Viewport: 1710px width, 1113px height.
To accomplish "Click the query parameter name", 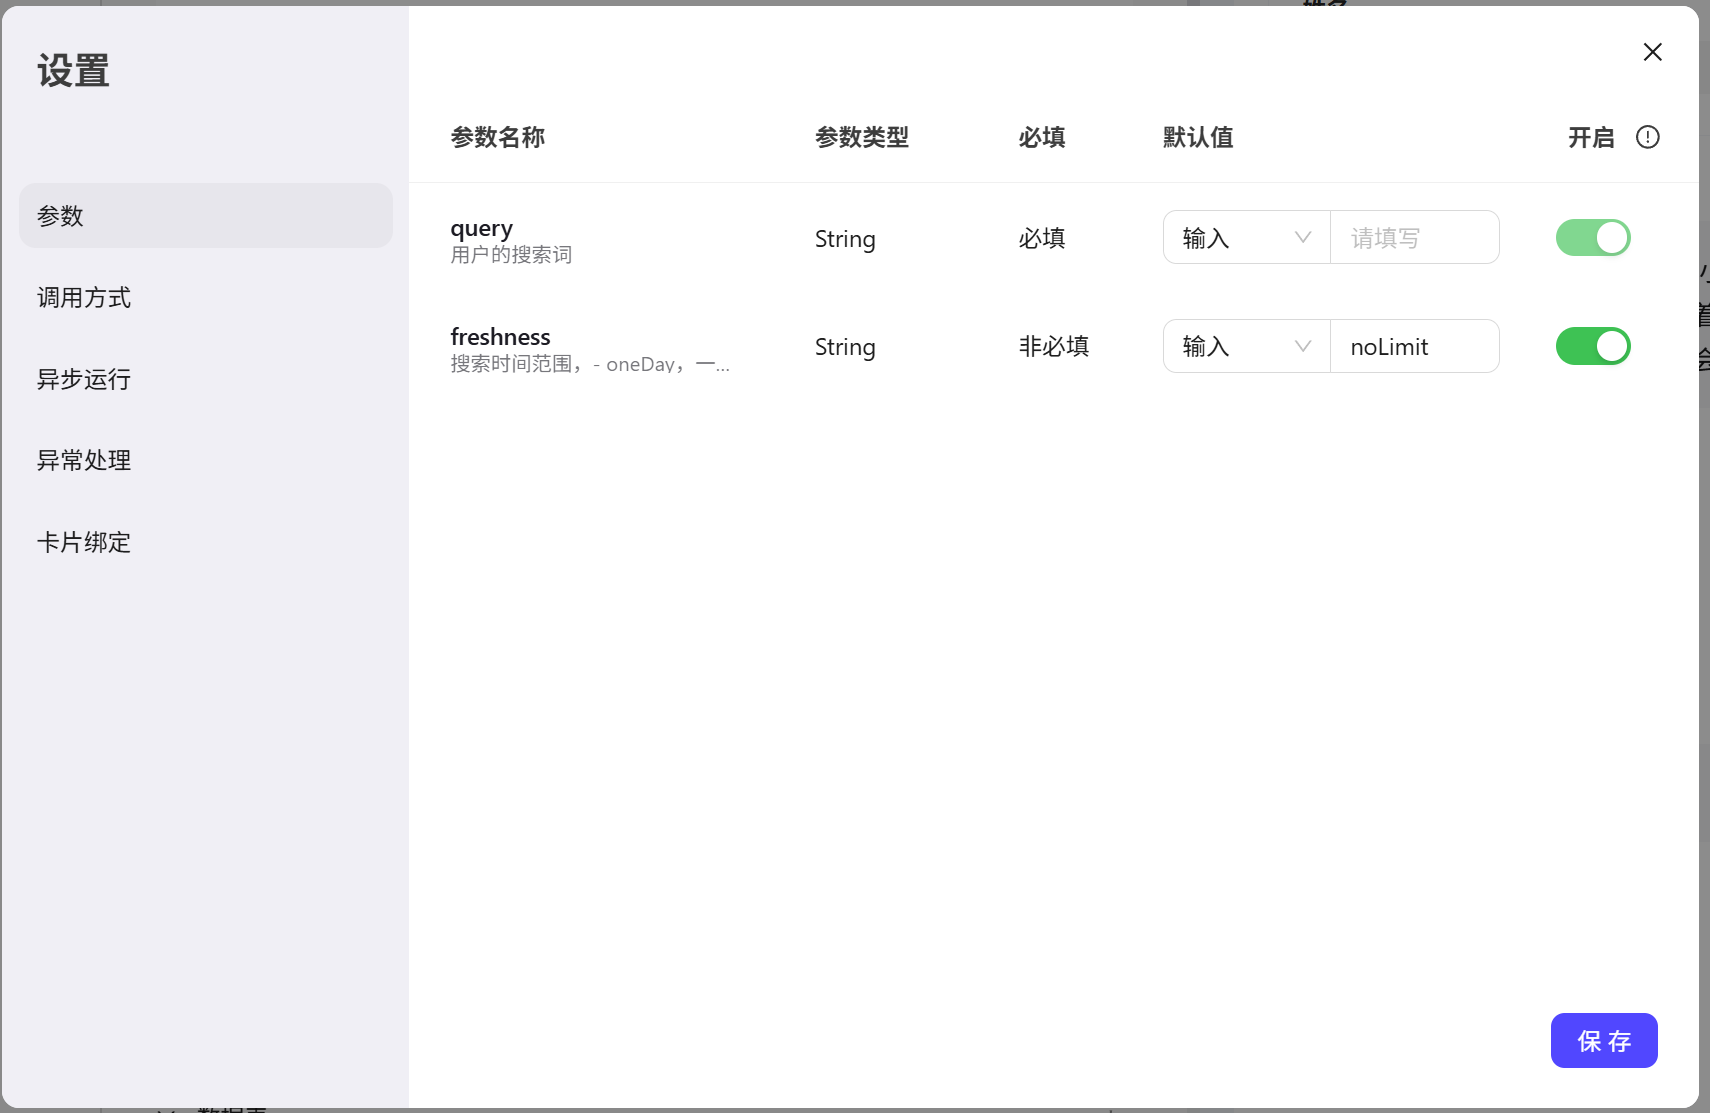I will (x=481, y=229).
